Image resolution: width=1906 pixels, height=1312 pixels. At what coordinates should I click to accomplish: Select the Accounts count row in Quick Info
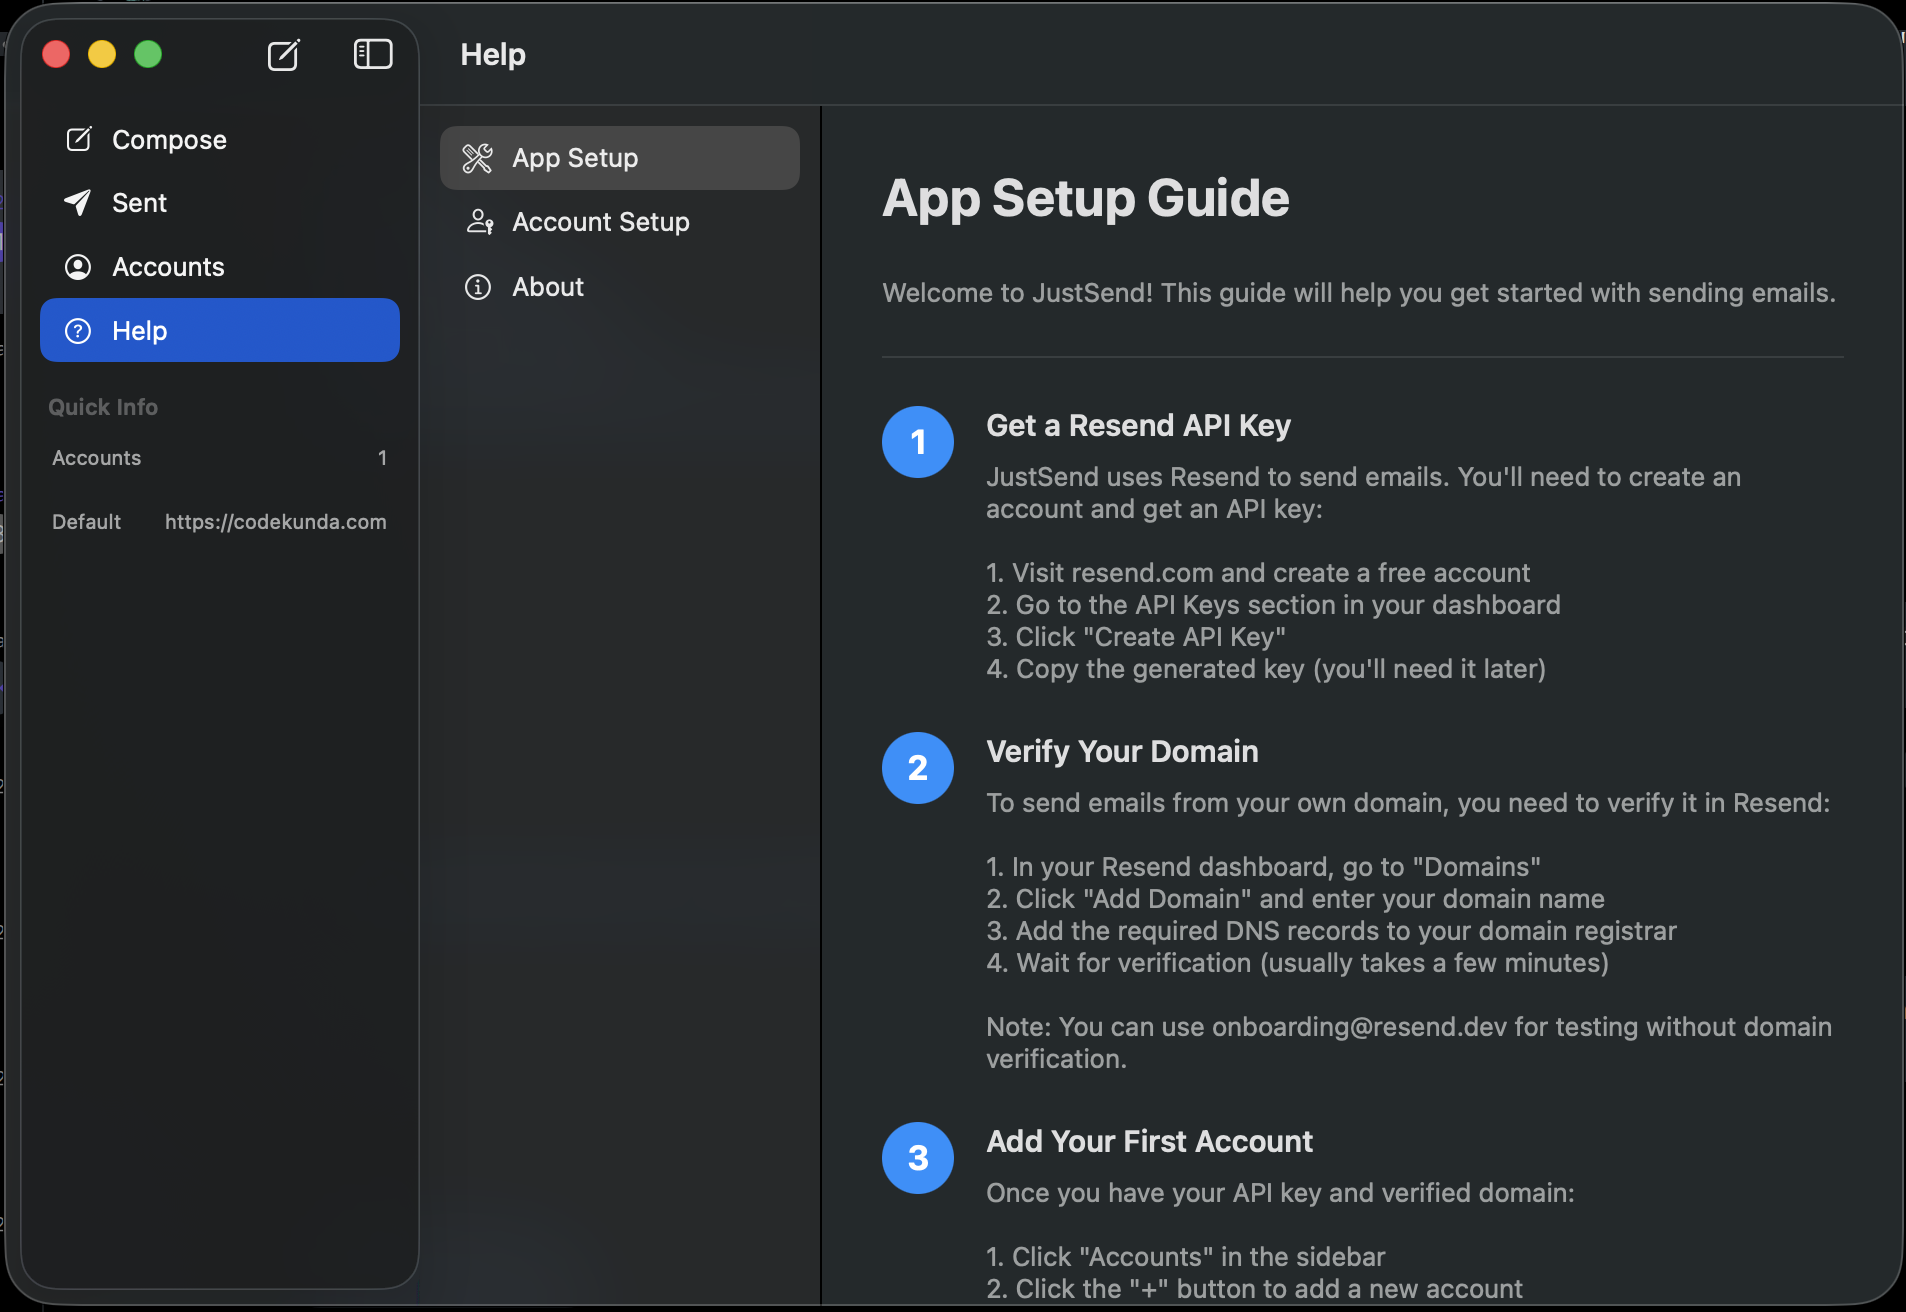tap(219, 458)
